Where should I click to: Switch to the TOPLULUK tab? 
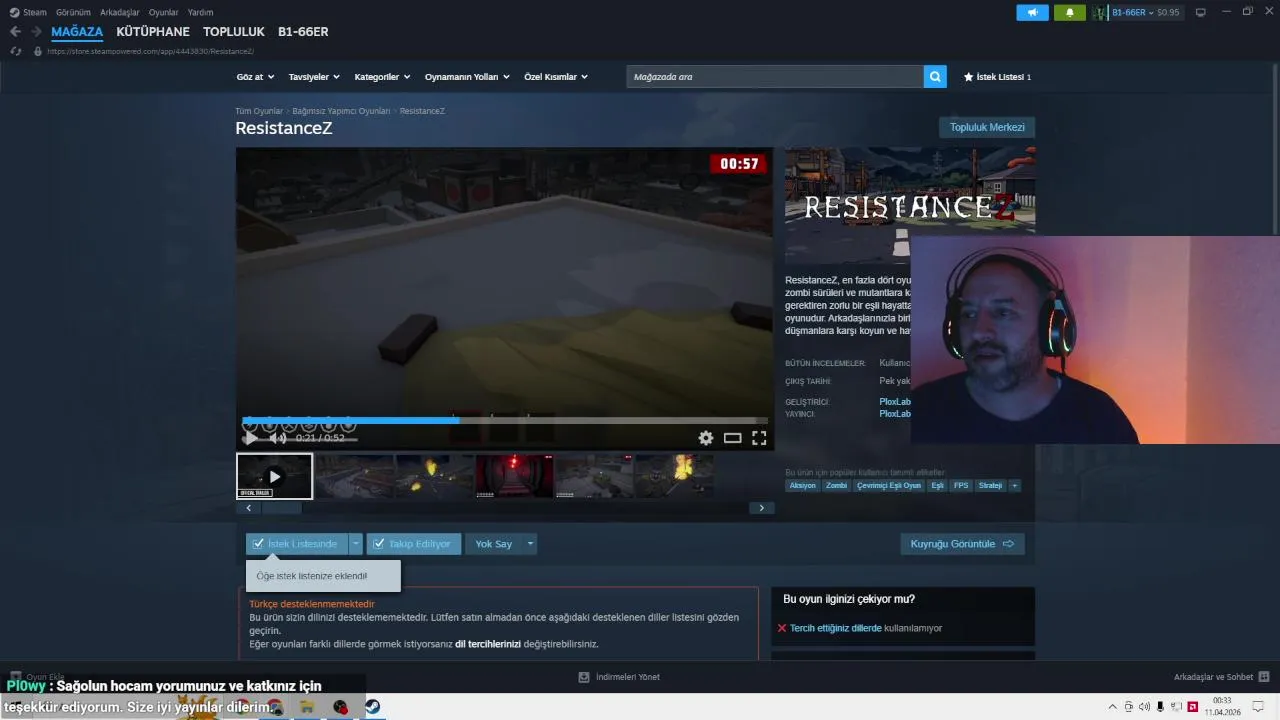234,32
